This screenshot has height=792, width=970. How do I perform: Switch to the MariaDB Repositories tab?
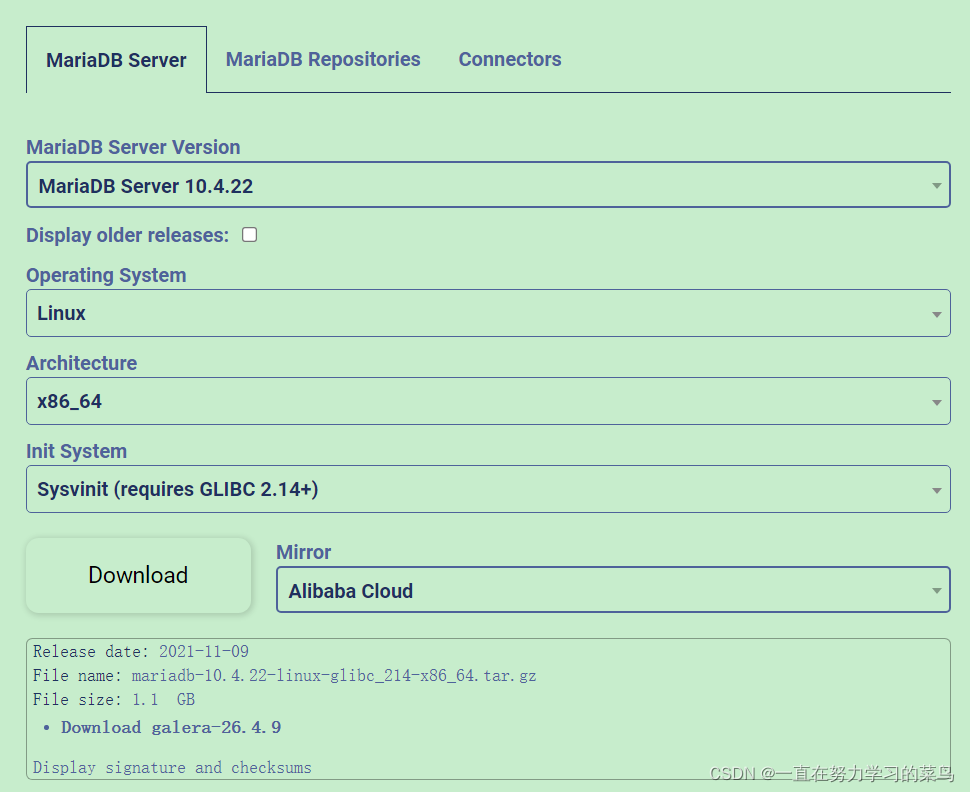[x=322, y=59]
